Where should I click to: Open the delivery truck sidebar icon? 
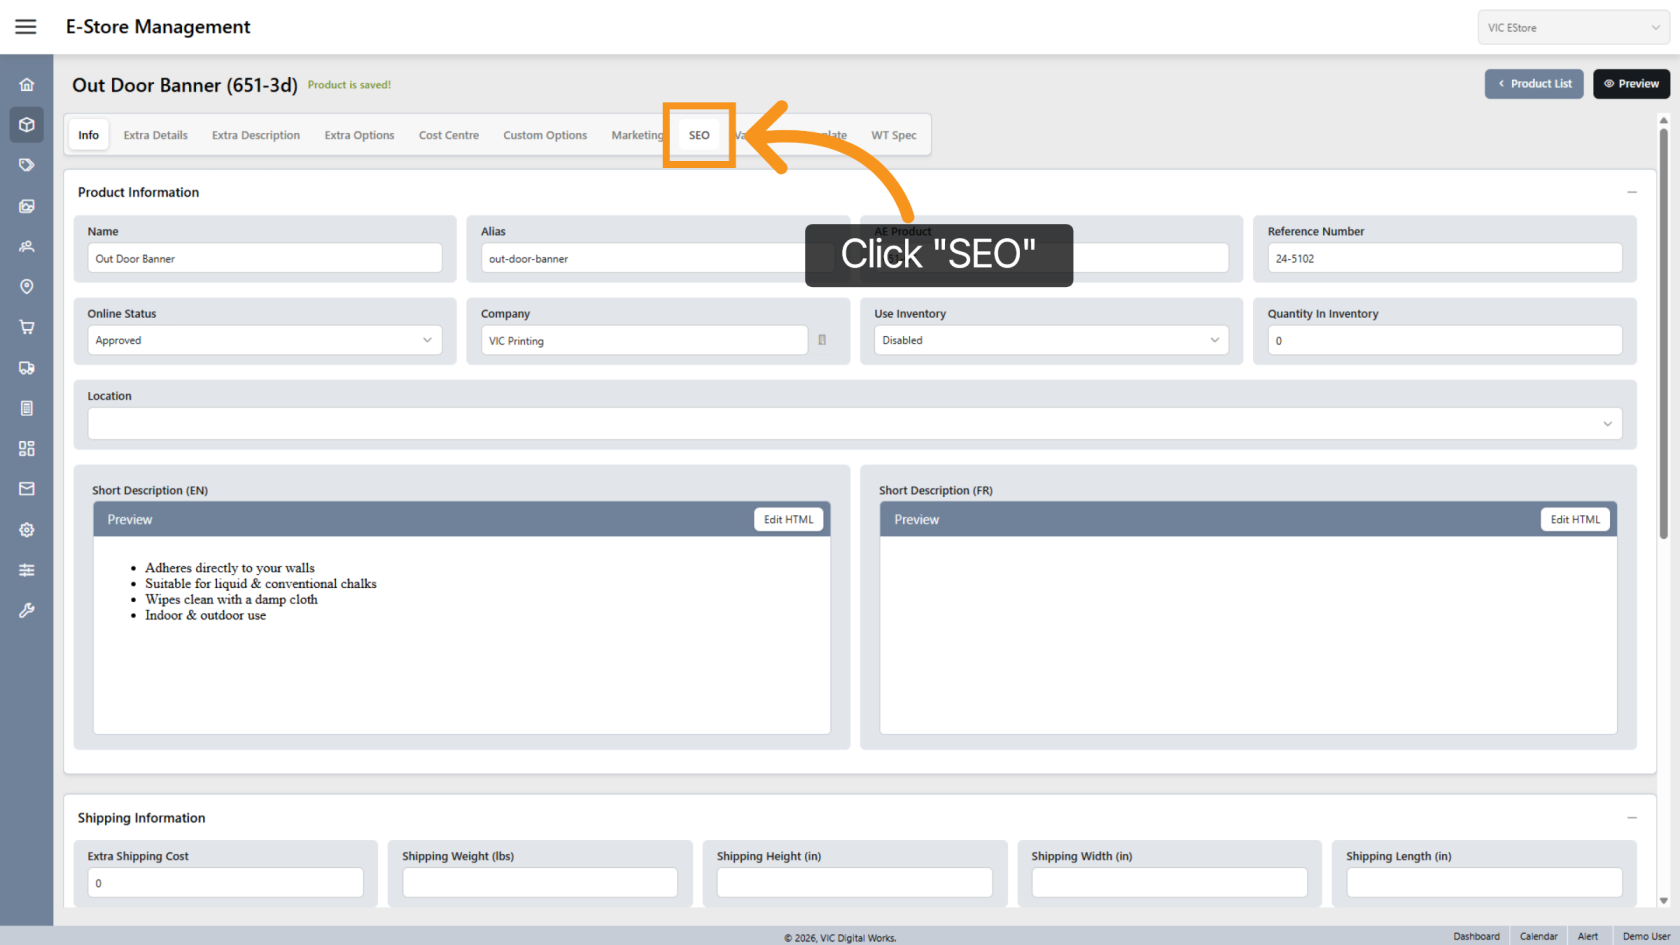(x=27, y=368)
